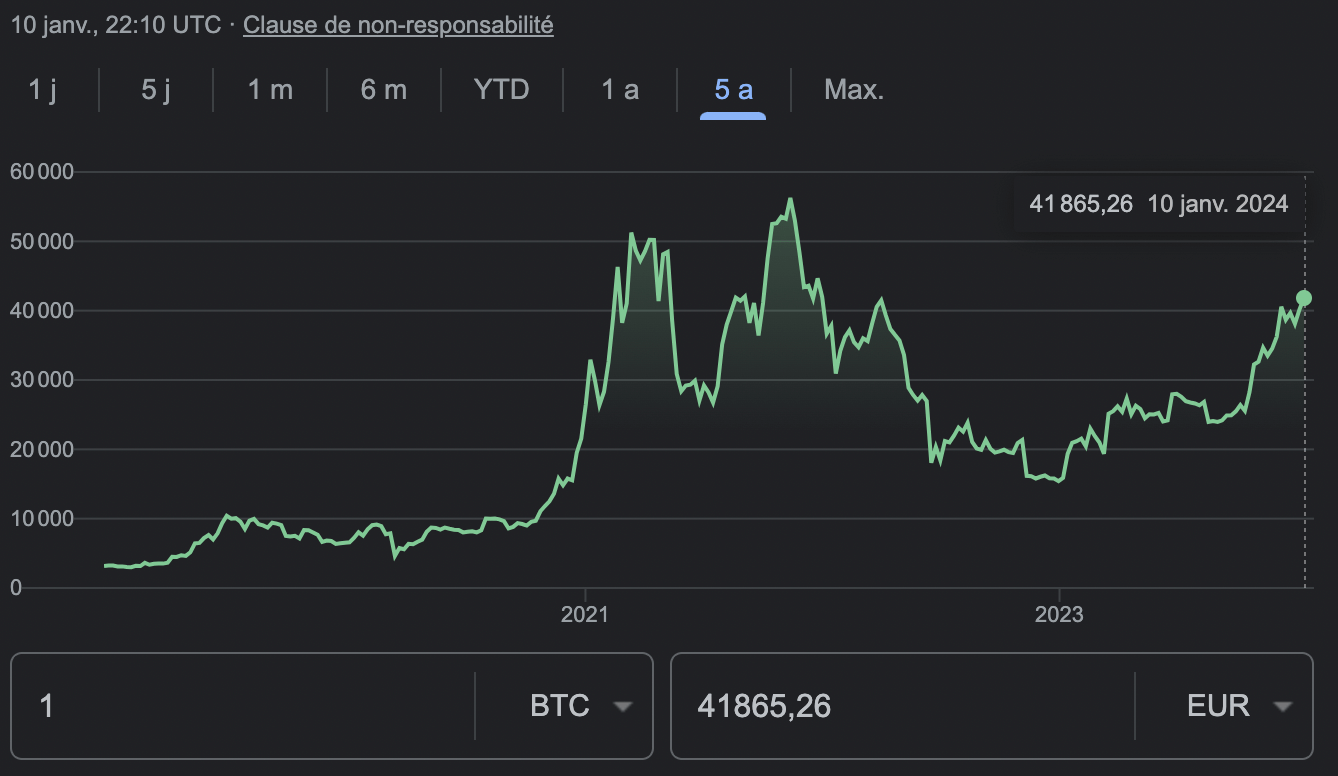1338x776 pixels.
Task: Select the 5 j time range tab
Action: click(x=155, y=90)
